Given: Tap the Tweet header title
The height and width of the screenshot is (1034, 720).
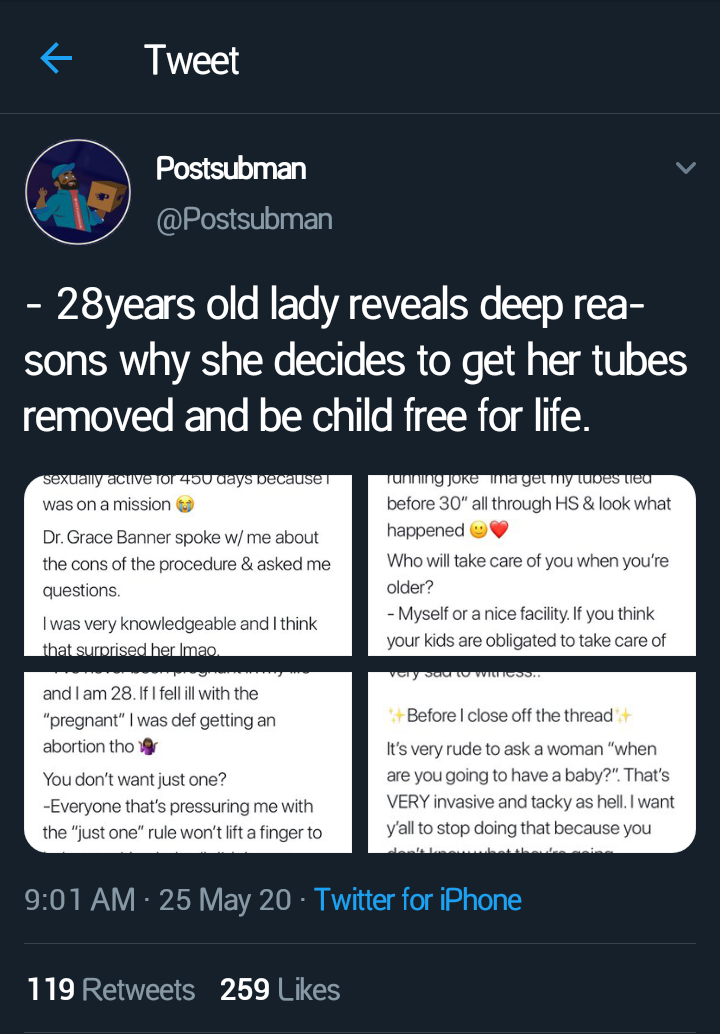Looking at the screenshot, I should [x=191, y=60].
